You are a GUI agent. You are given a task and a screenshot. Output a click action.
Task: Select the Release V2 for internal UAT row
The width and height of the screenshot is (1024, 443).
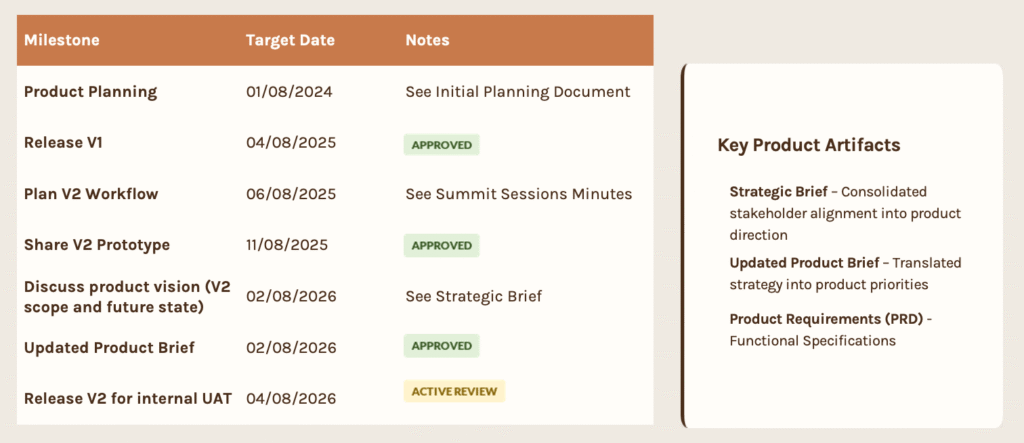[335, 398]
